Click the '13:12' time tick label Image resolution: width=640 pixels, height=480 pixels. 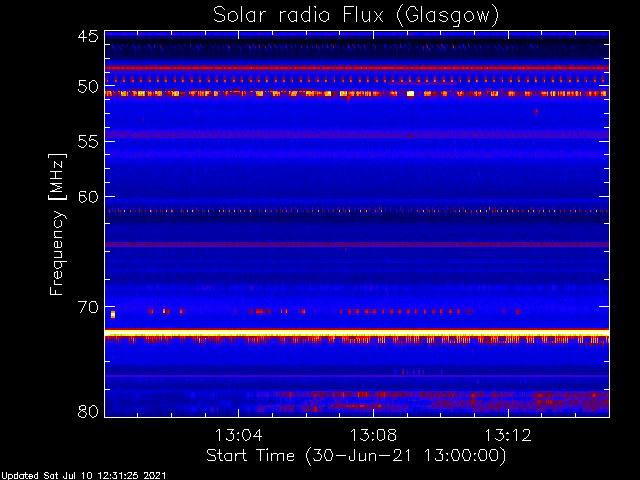coord(508,435)
